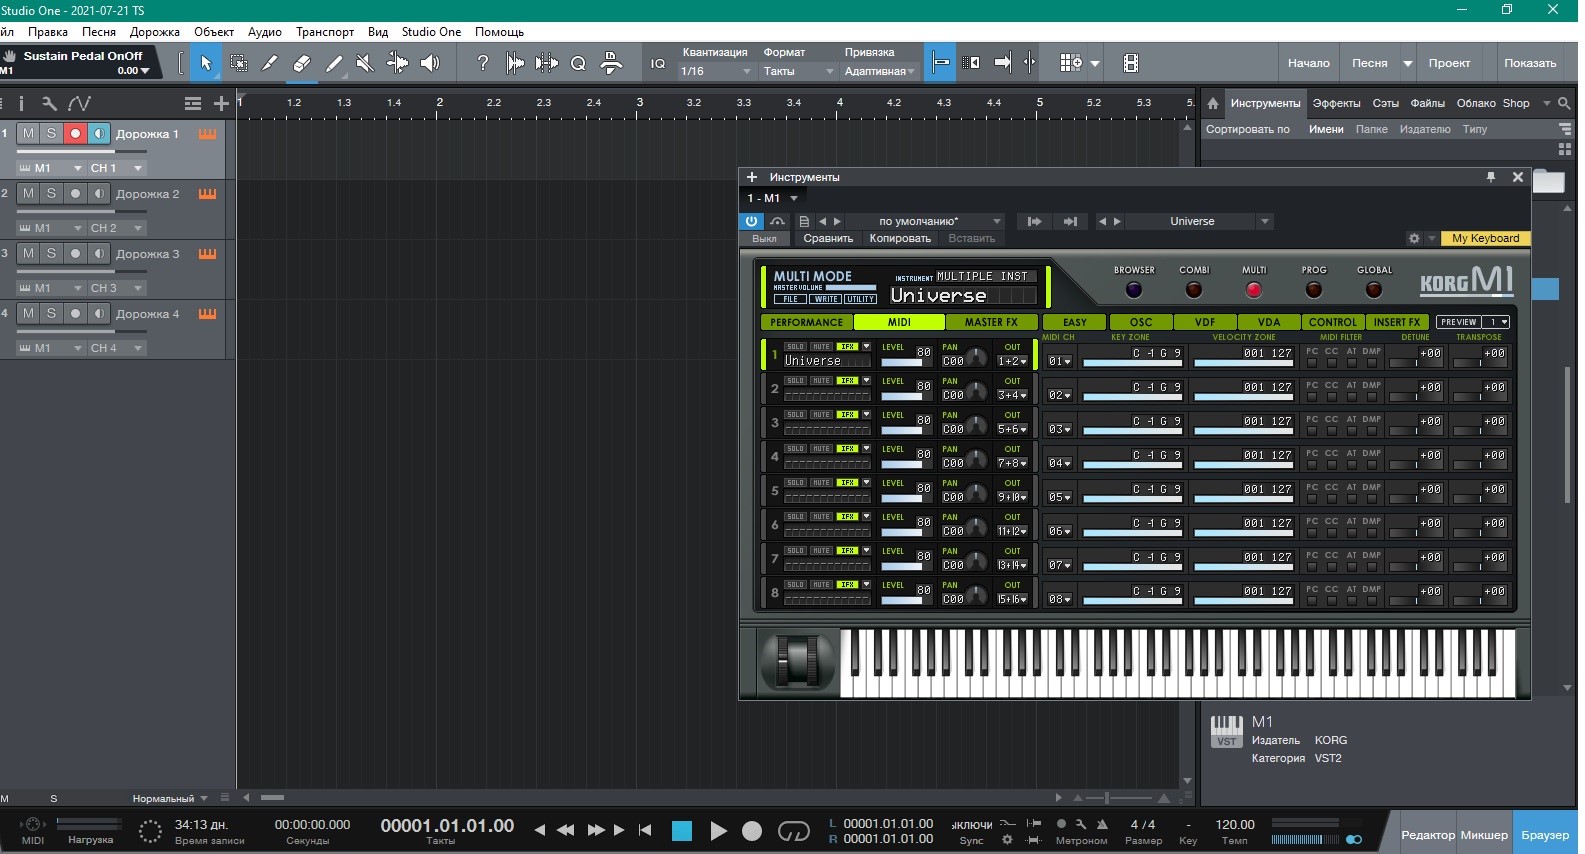Enable the metronome click icon
The image size is (1585, 854).
pos(1102,824)
